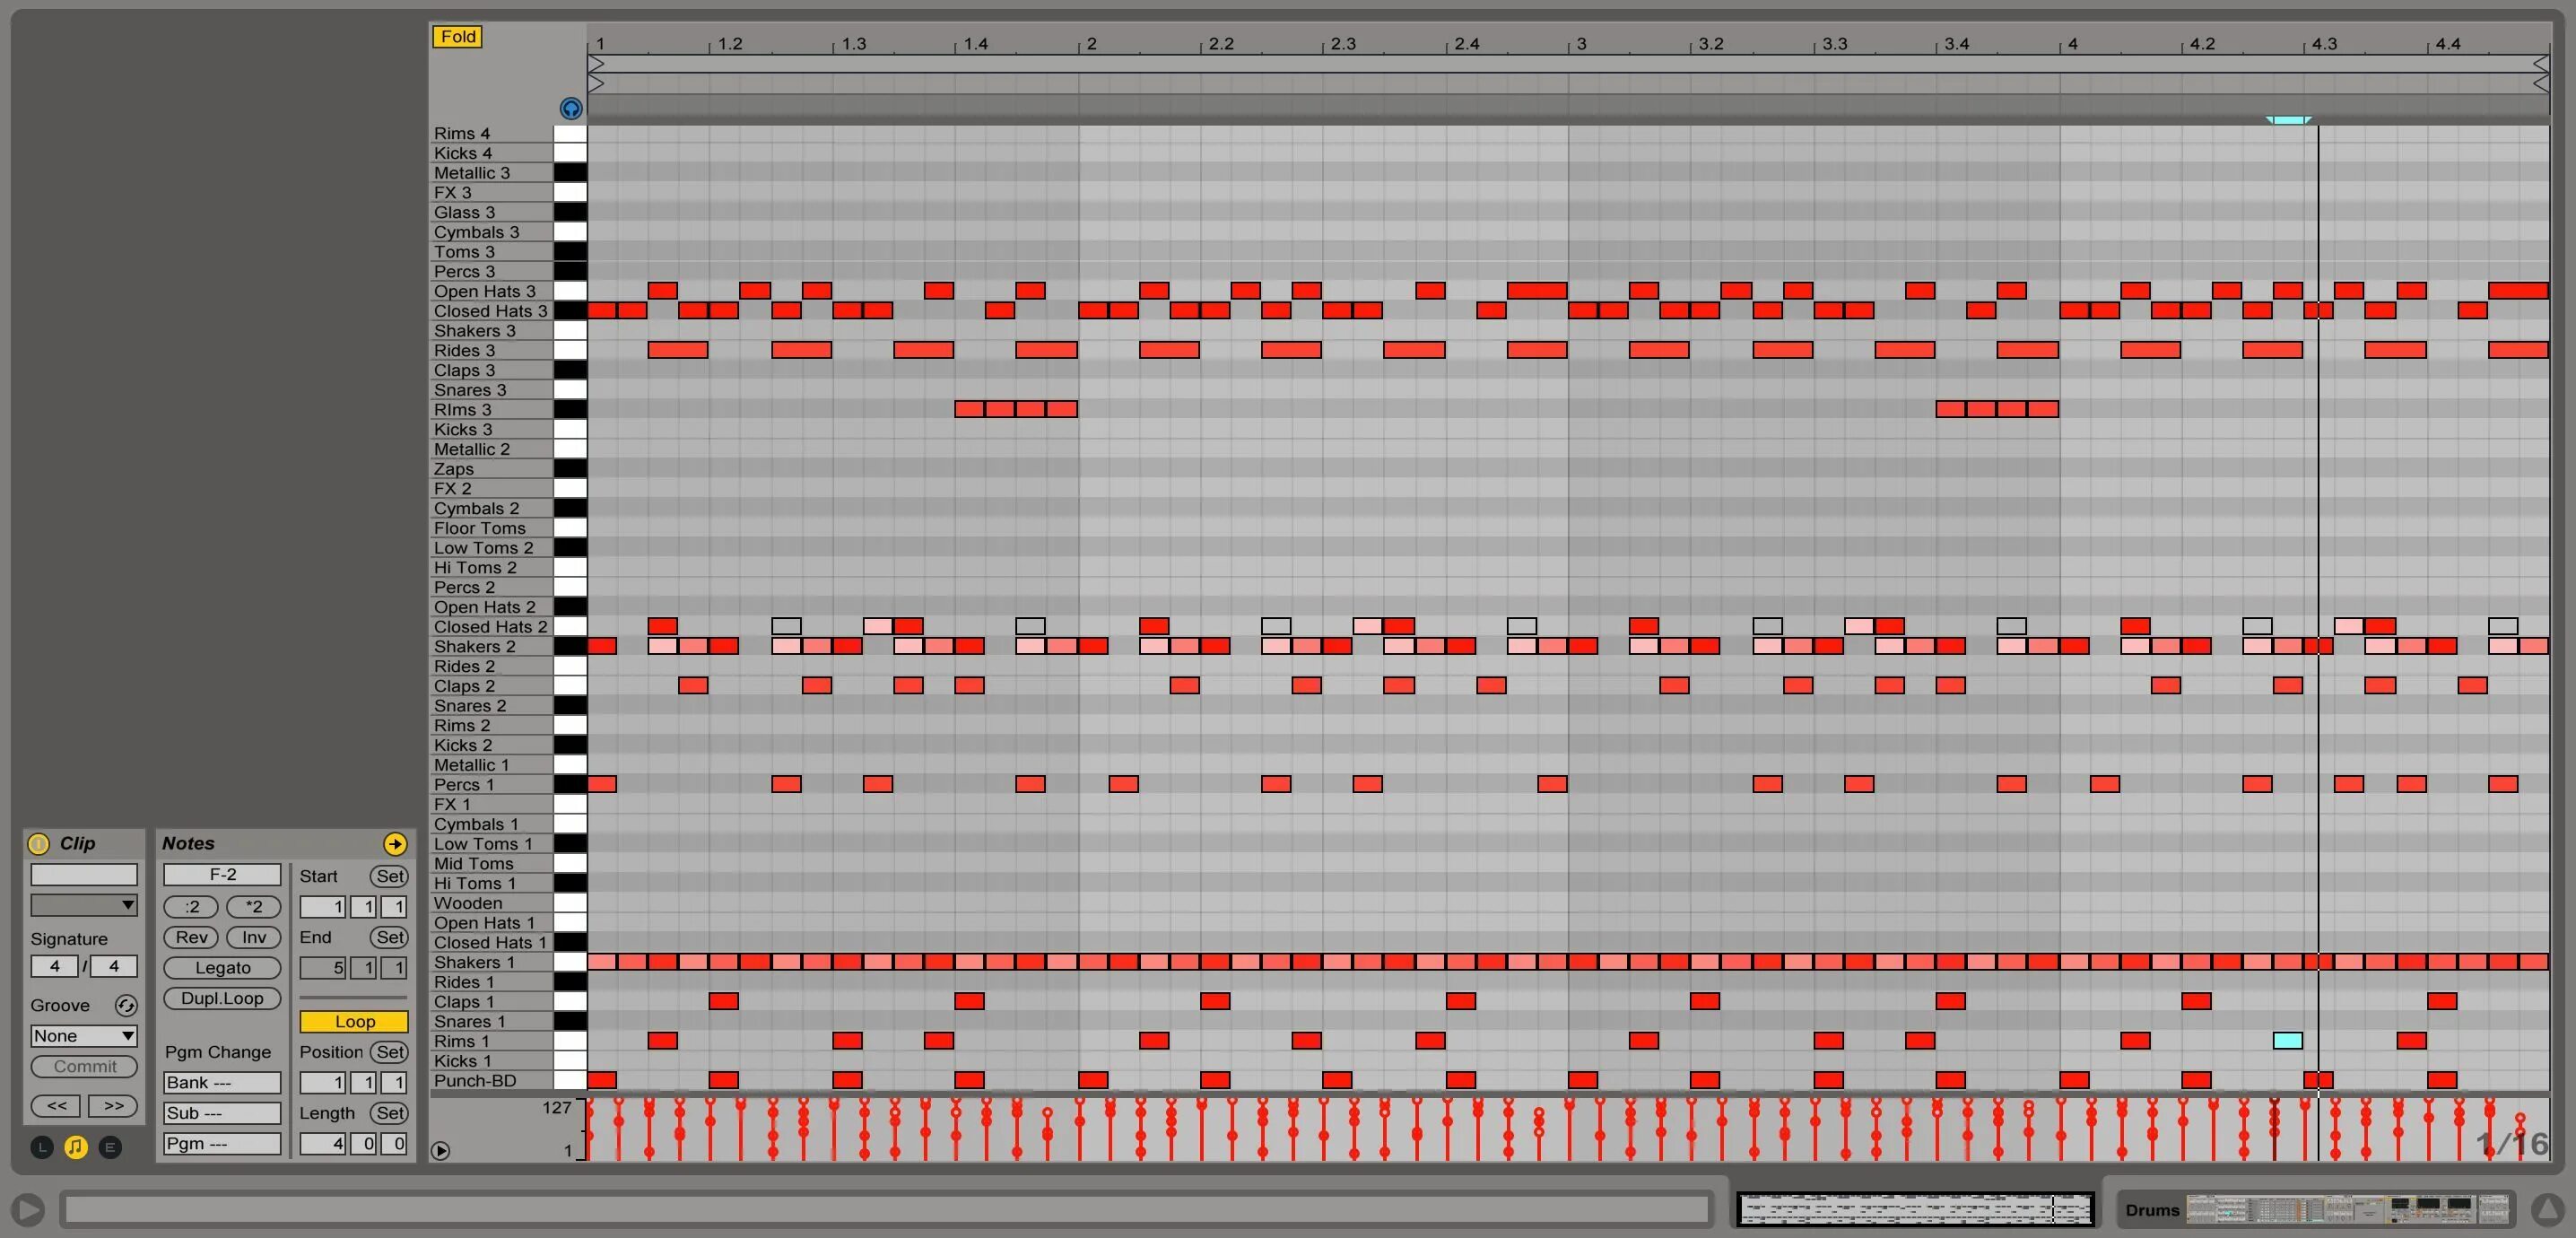Click the Bank program change field

click(222, 1082)
